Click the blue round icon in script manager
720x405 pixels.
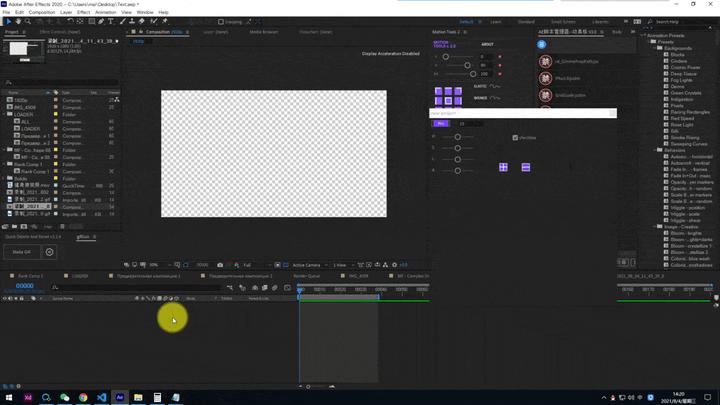coord(542,44)
